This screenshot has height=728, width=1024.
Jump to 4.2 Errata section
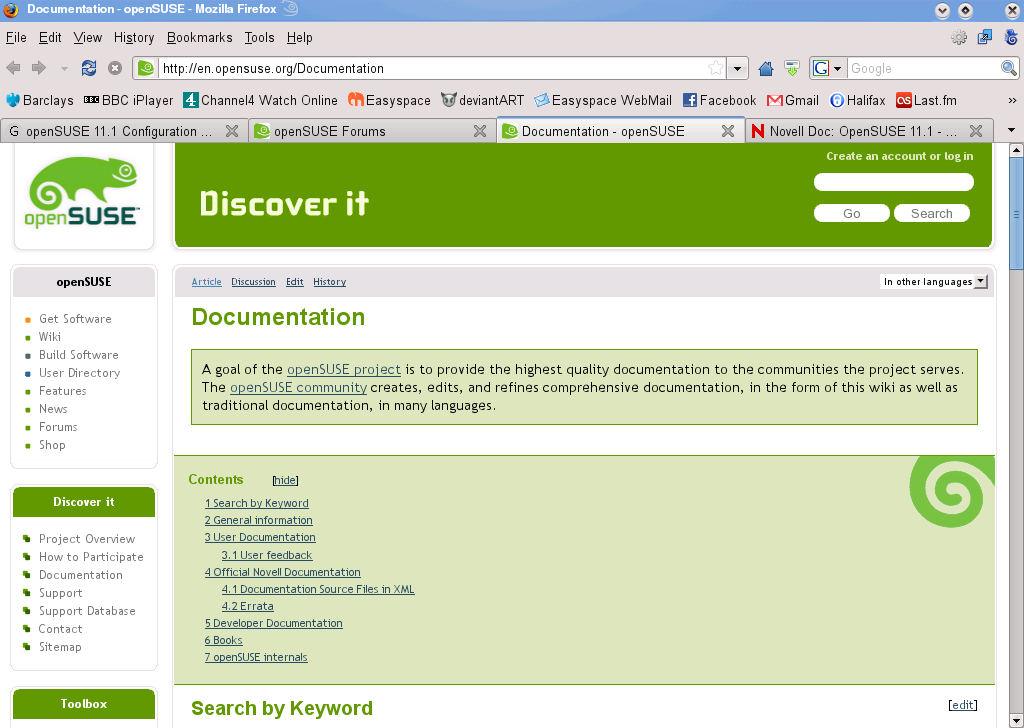tap(248, 606)
